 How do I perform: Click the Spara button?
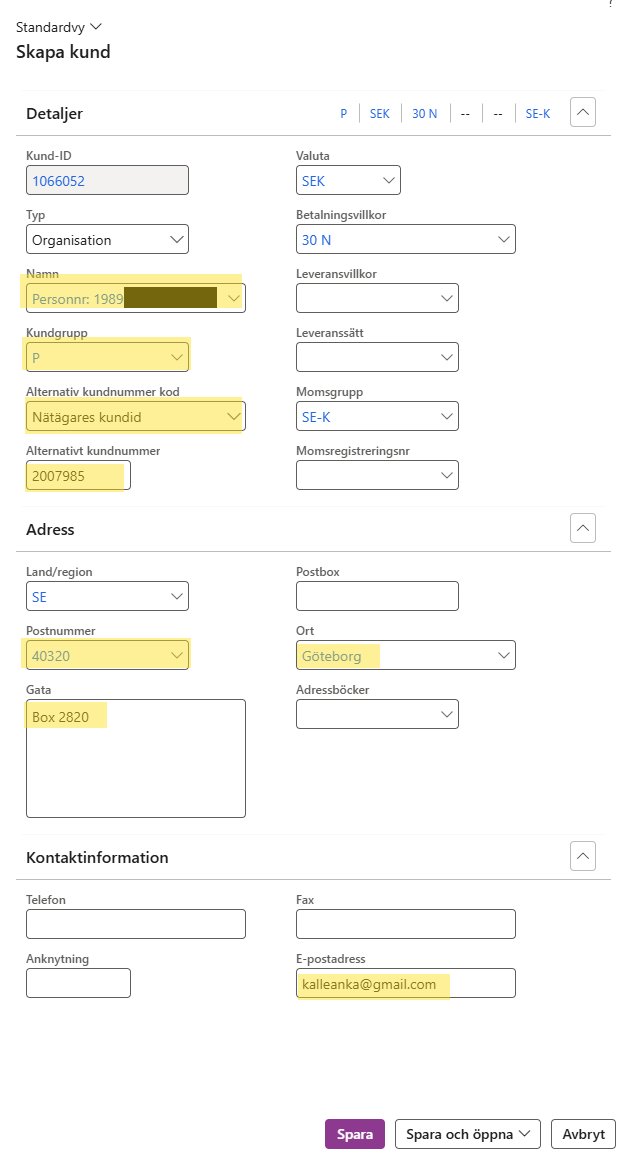click(x=354, y=1134)
